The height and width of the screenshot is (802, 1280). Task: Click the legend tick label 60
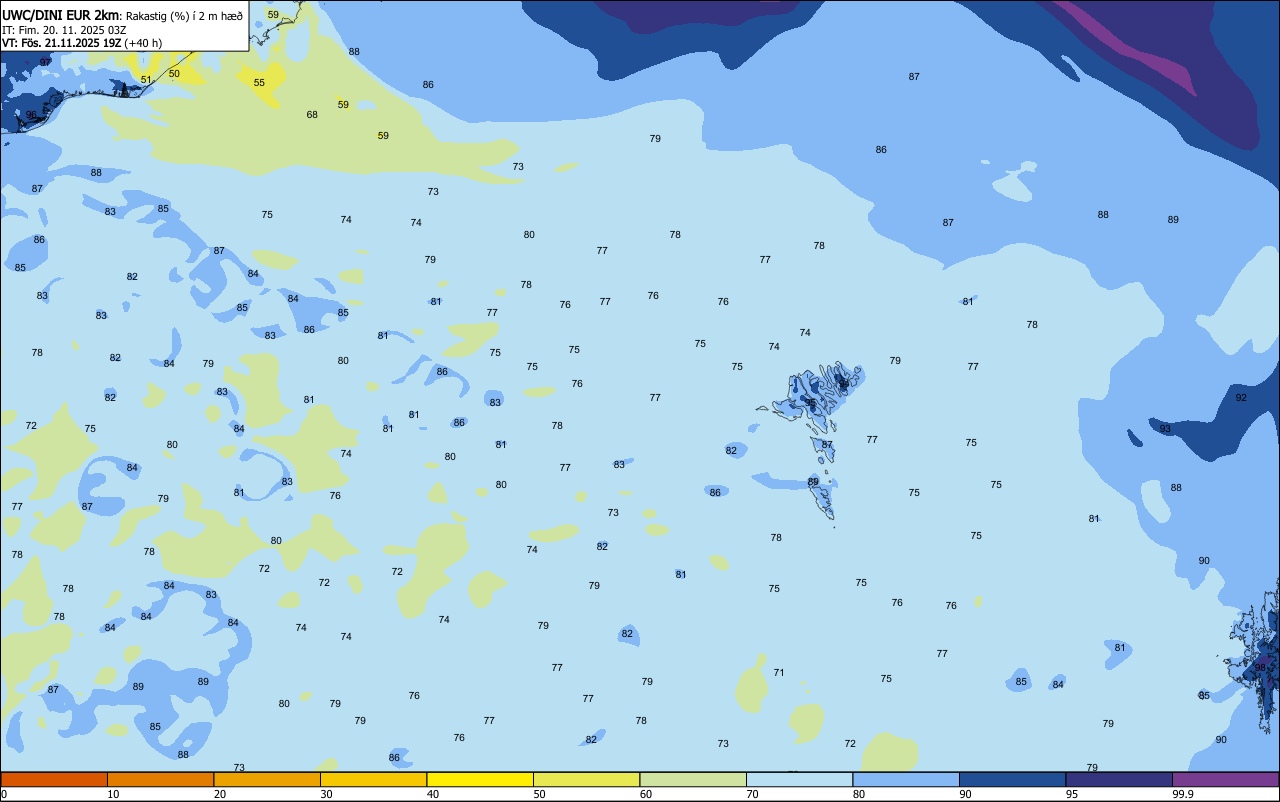pos(645,794)
